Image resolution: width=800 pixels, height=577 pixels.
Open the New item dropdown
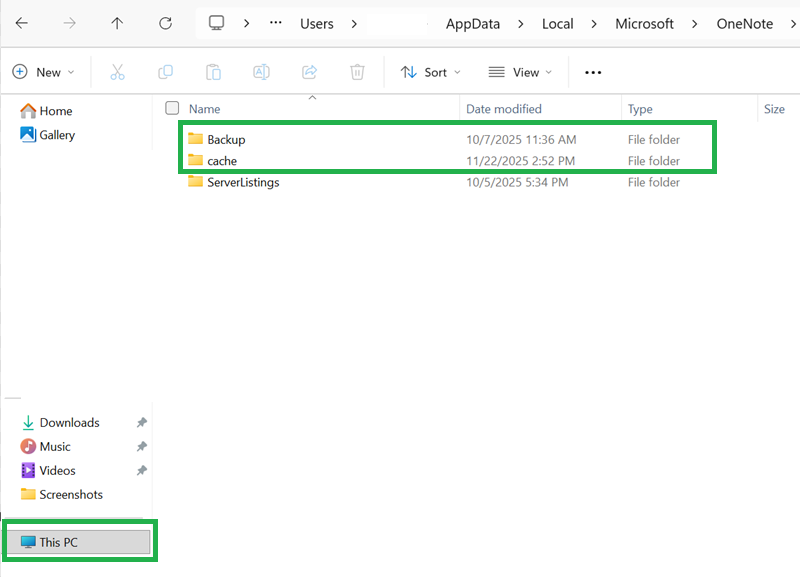[43, 72]
